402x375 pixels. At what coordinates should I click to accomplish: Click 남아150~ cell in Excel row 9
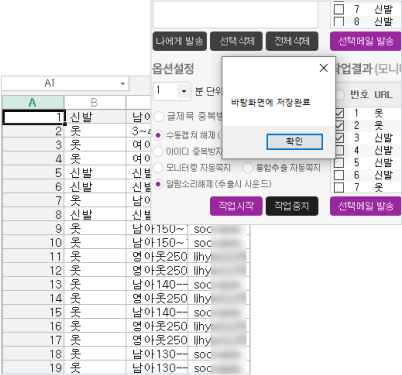157,229
